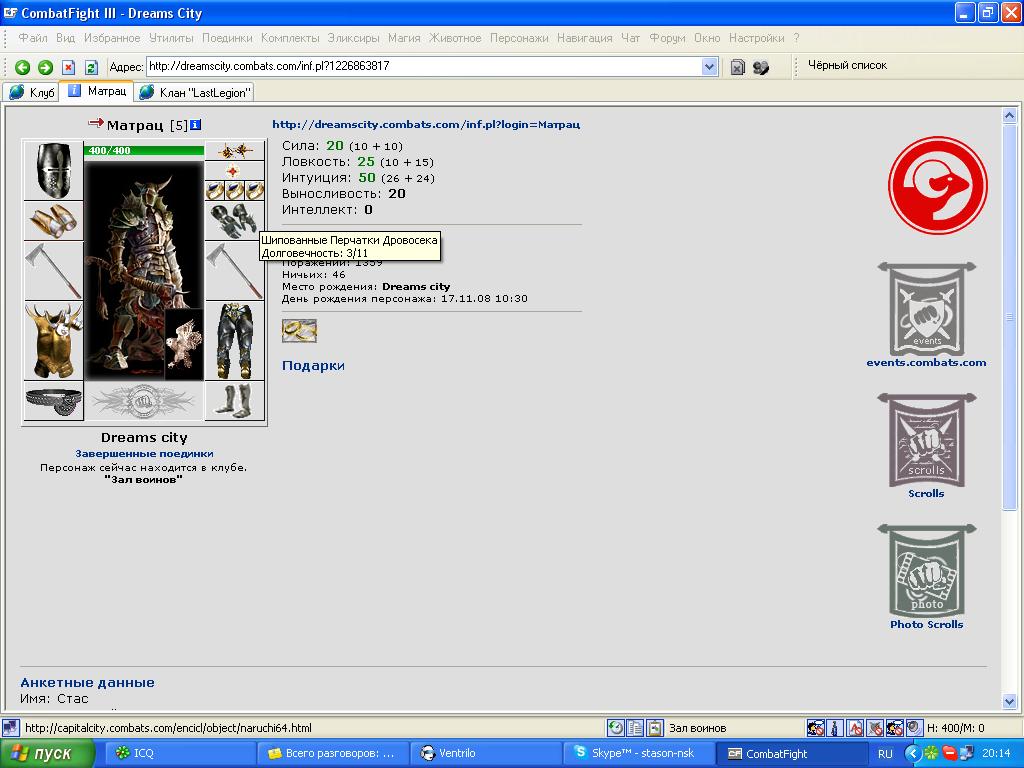Click the clipboard picture icon in status bar
This screenshot has height=768, width=1024.
(655, 728)
